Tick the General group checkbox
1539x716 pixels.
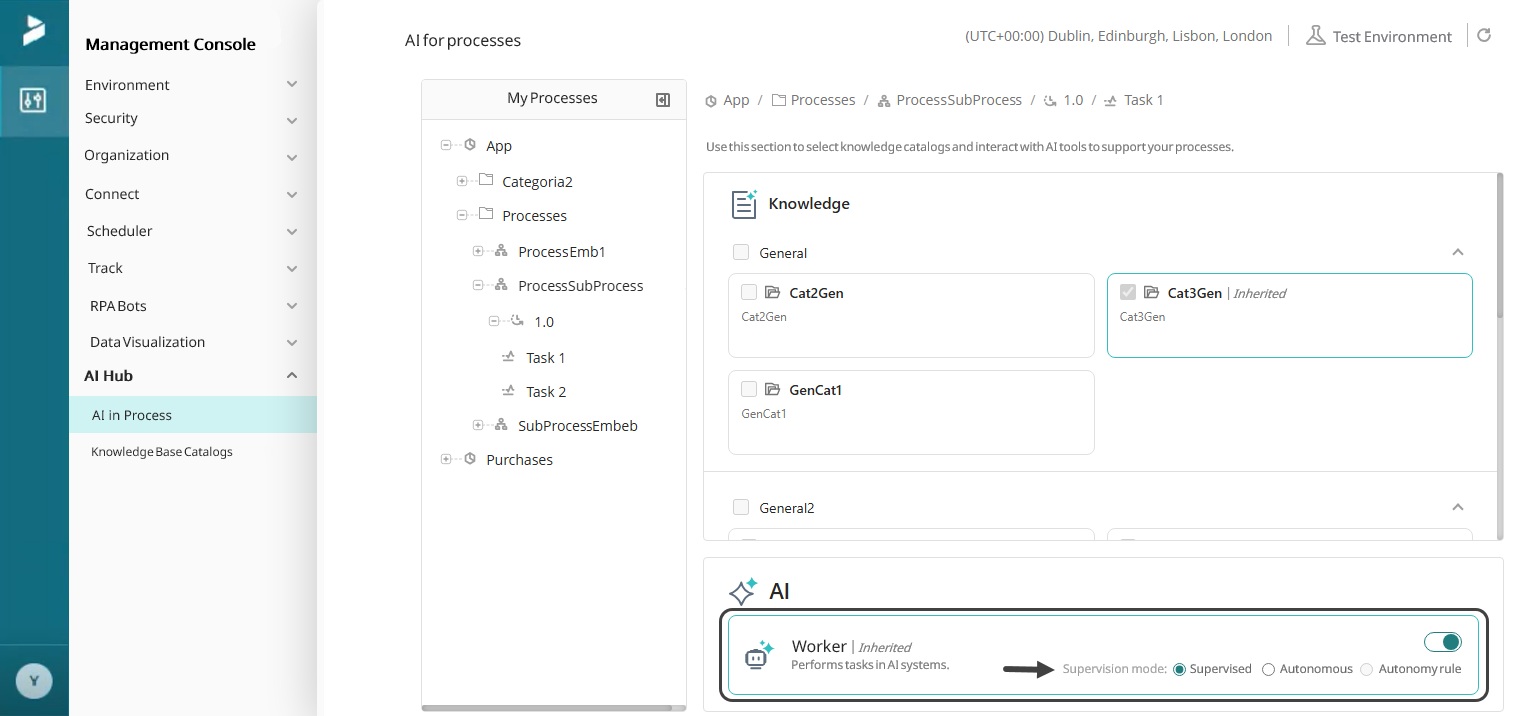[741, 253]
